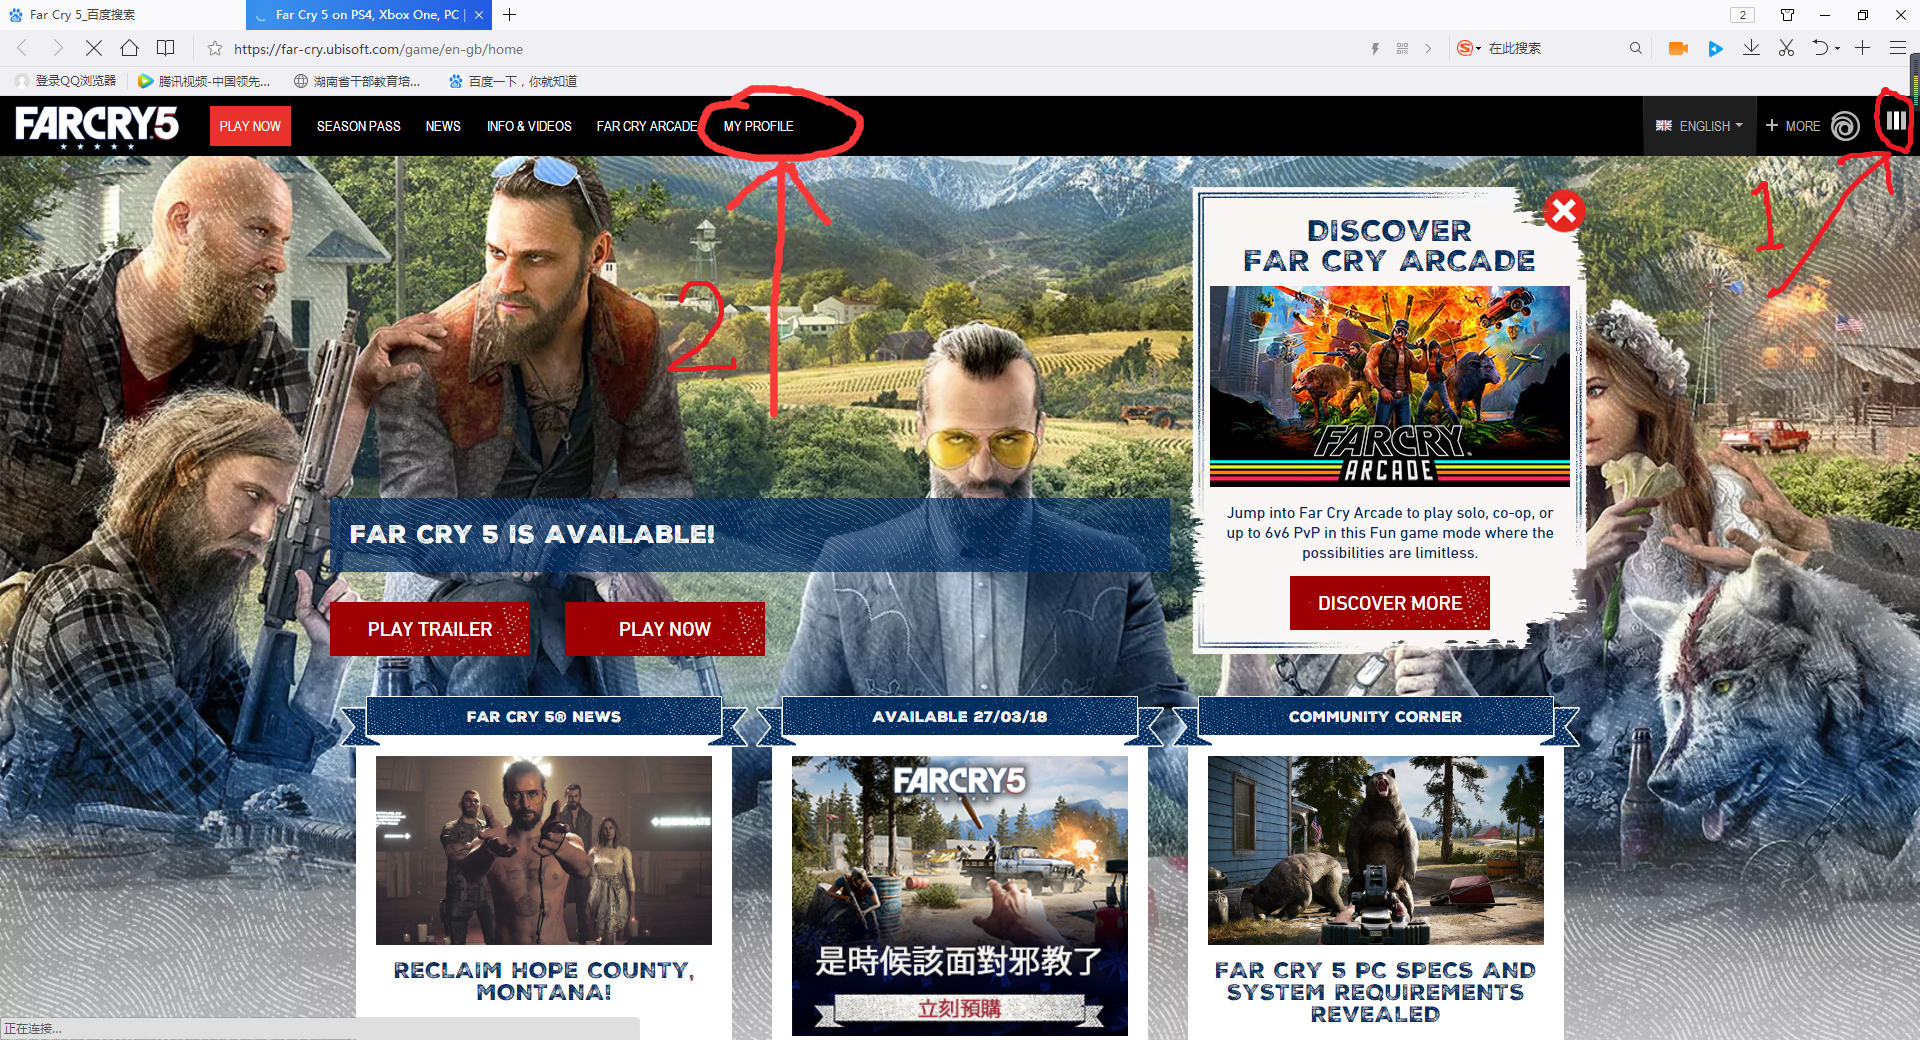Open the Far Cry Arcade popup artwork
The height and width of the screenshot is (1040, 1920).
point(1390,386)
